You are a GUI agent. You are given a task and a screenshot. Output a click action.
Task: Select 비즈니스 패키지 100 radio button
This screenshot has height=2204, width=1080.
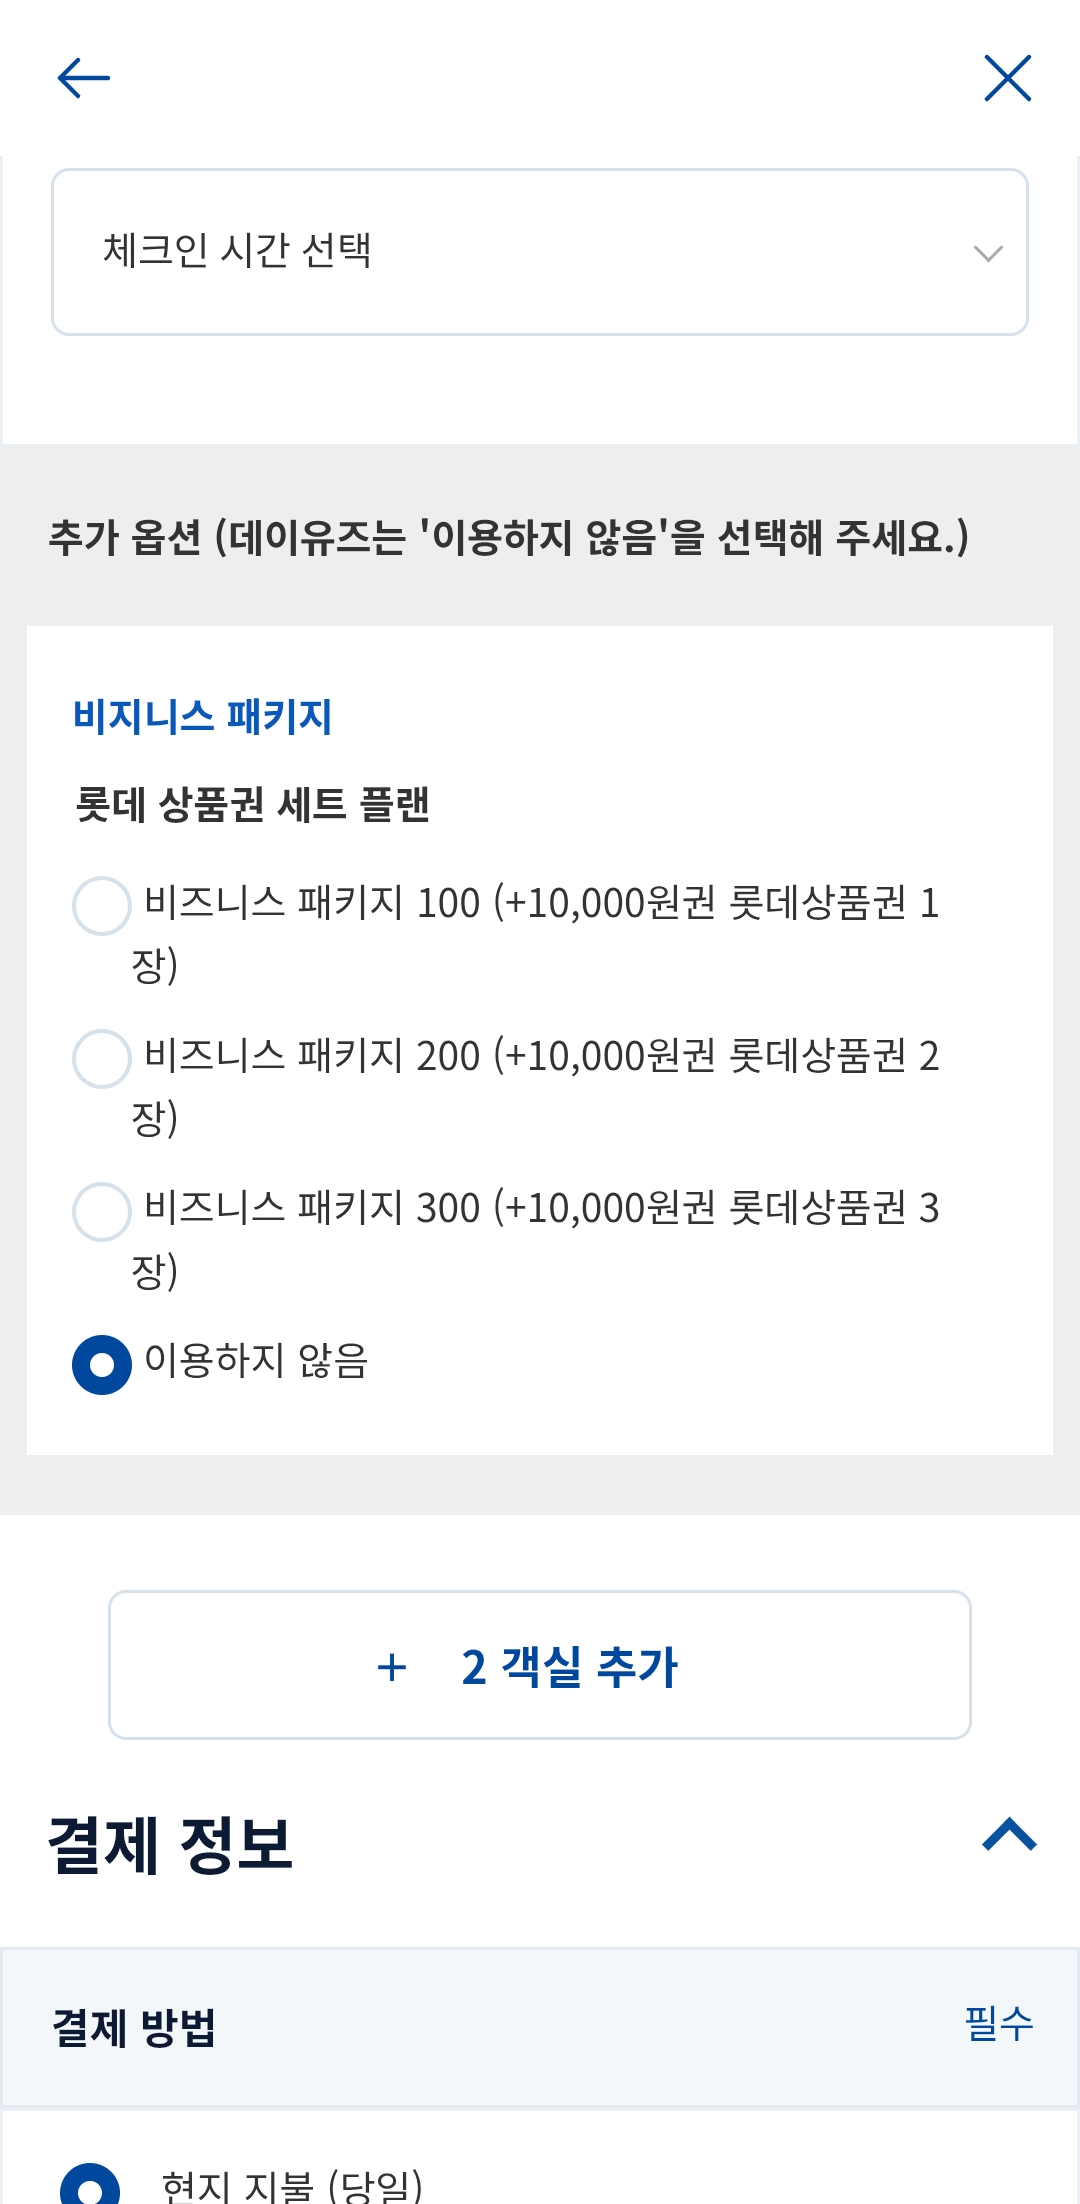[102, 906]
